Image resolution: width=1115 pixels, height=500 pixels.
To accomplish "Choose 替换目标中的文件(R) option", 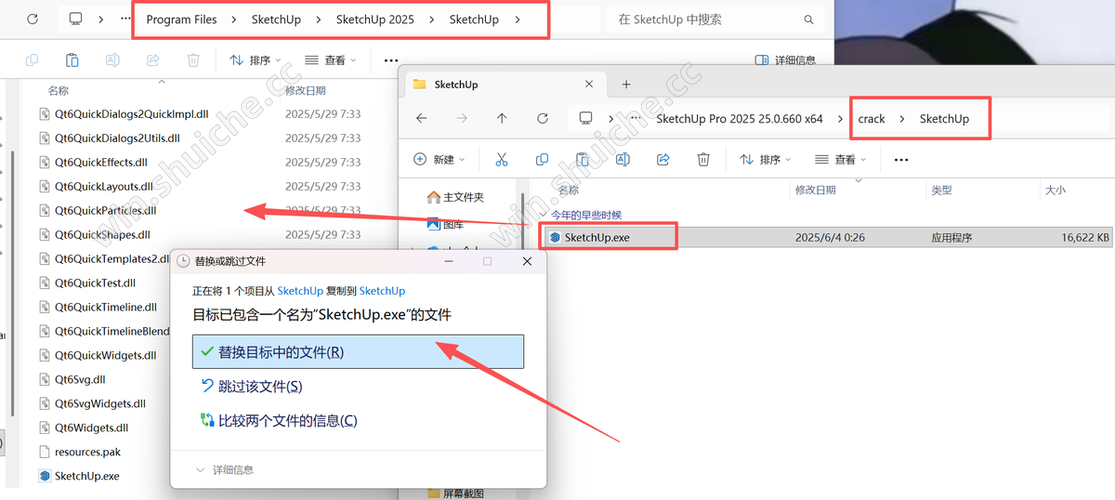I will pos(357,352).
